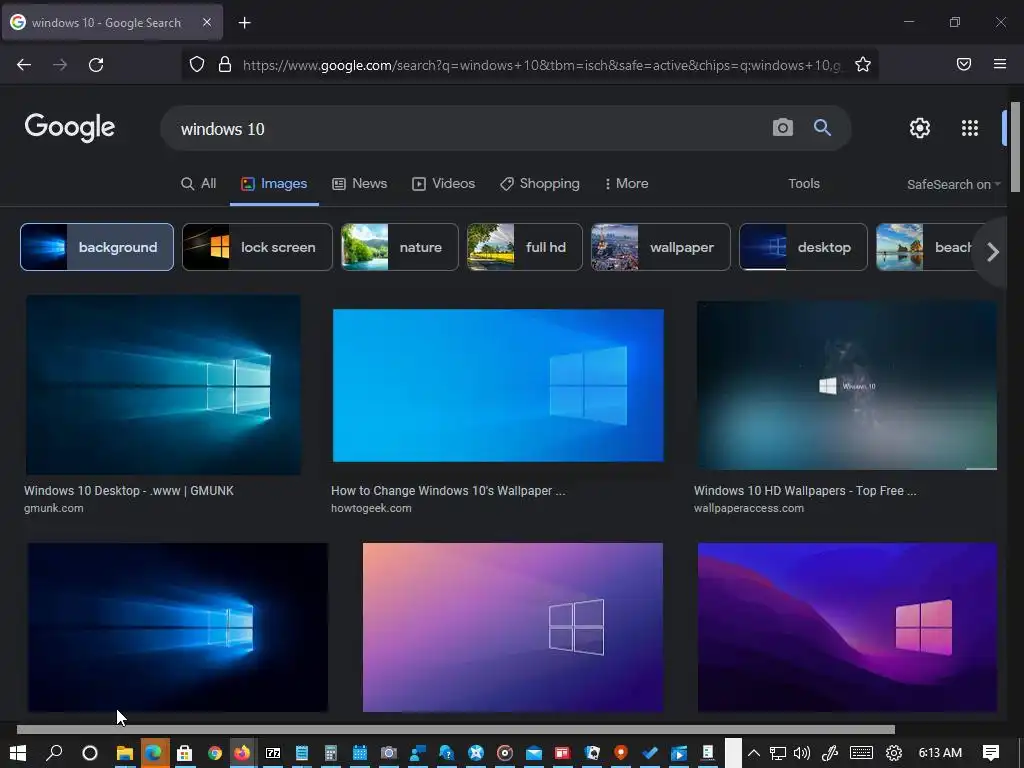This screenshot has width=1024, height=768.
Task: Expand the More search options menu
Action: [626, 184]
